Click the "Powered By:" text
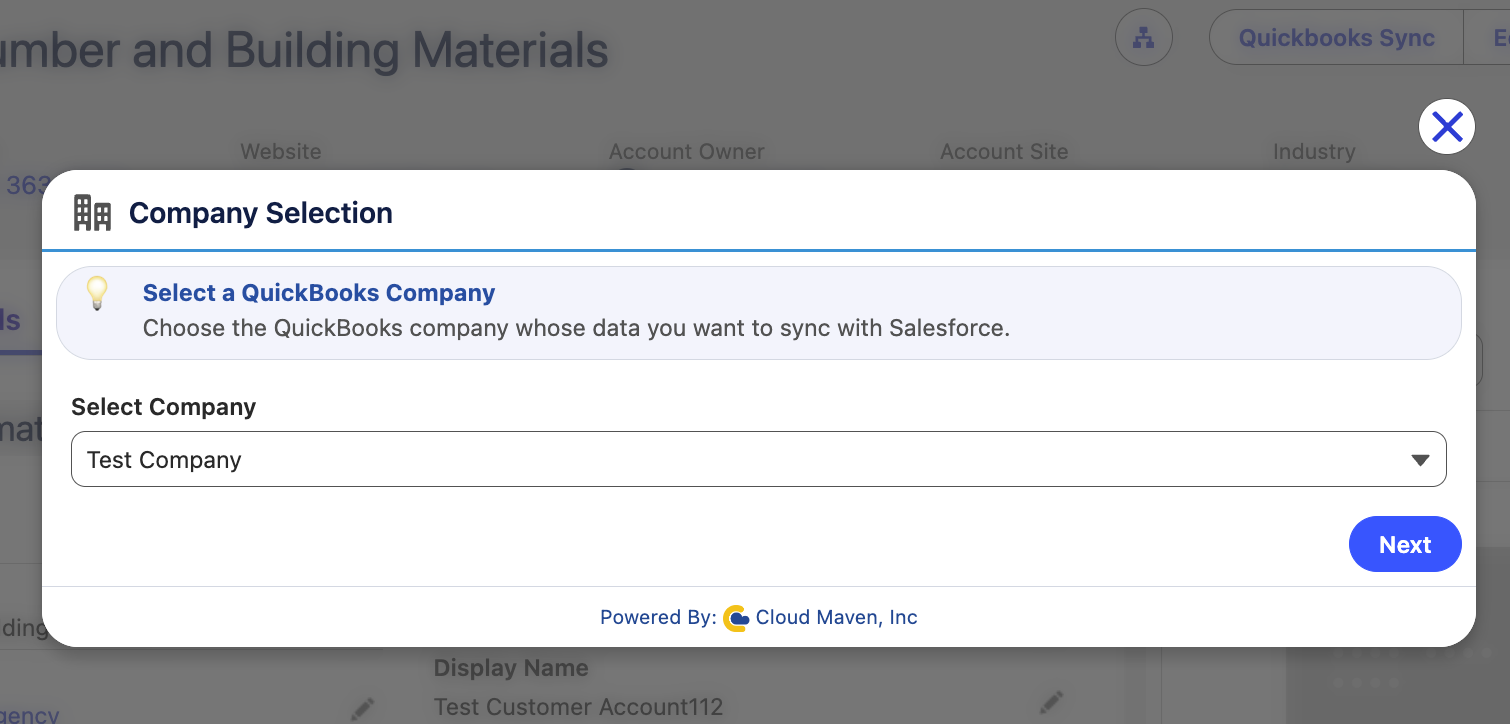The height and width of the screenshot is (724, 1510). click(658, 617)
